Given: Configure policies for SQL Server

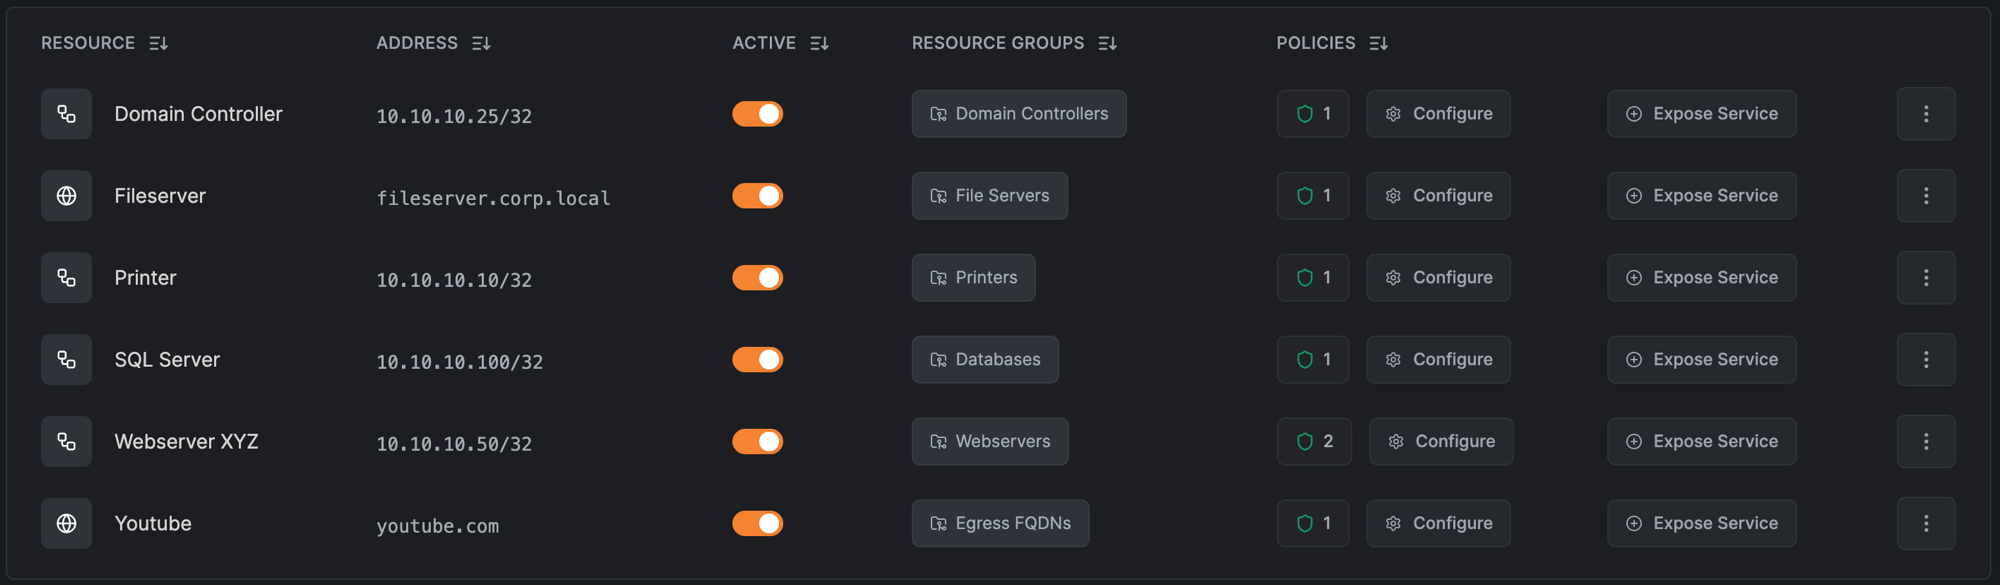Looking at the screenshot, I should click(x=1438, y=360).
